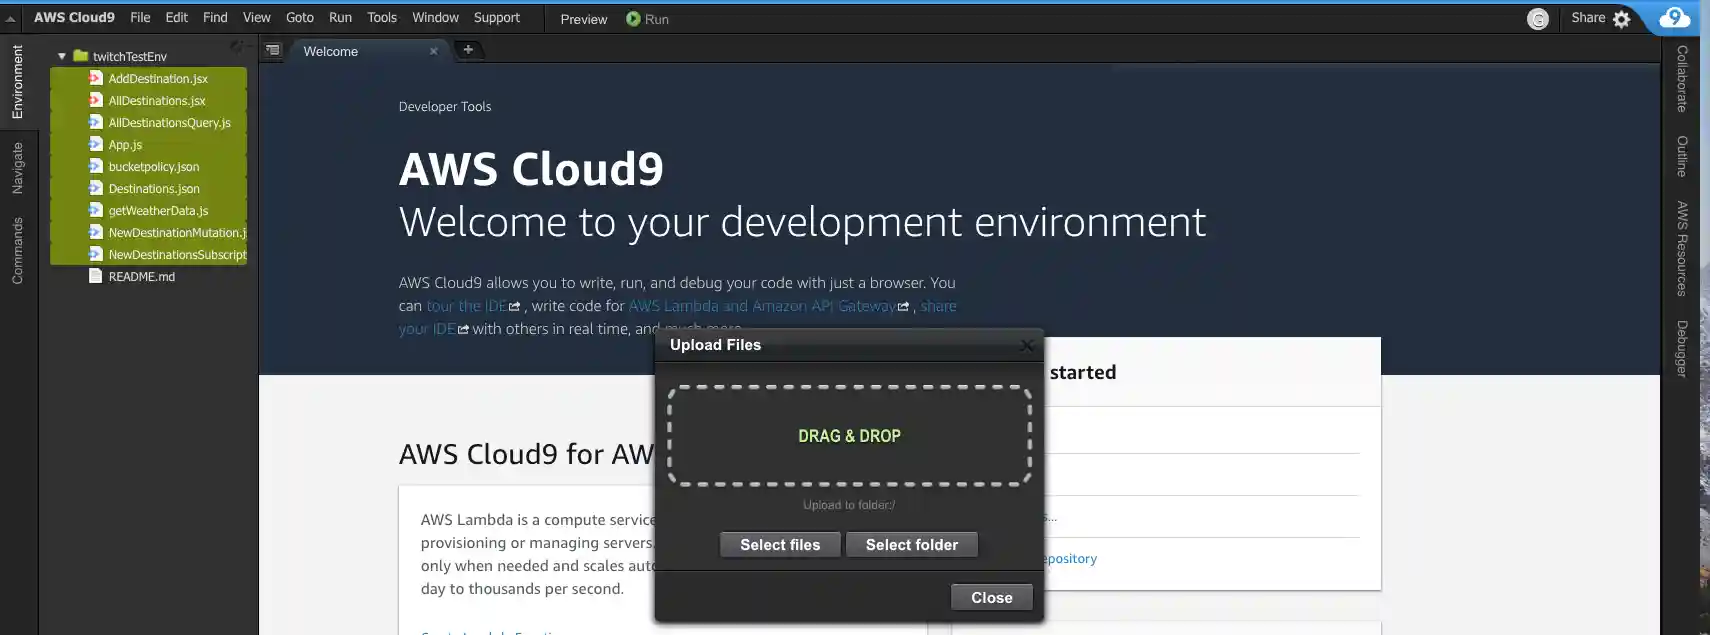This screenshot has width=1710, height=635.
Task: Click the user avatar G icon
Action: click(x=1538, y=19)
